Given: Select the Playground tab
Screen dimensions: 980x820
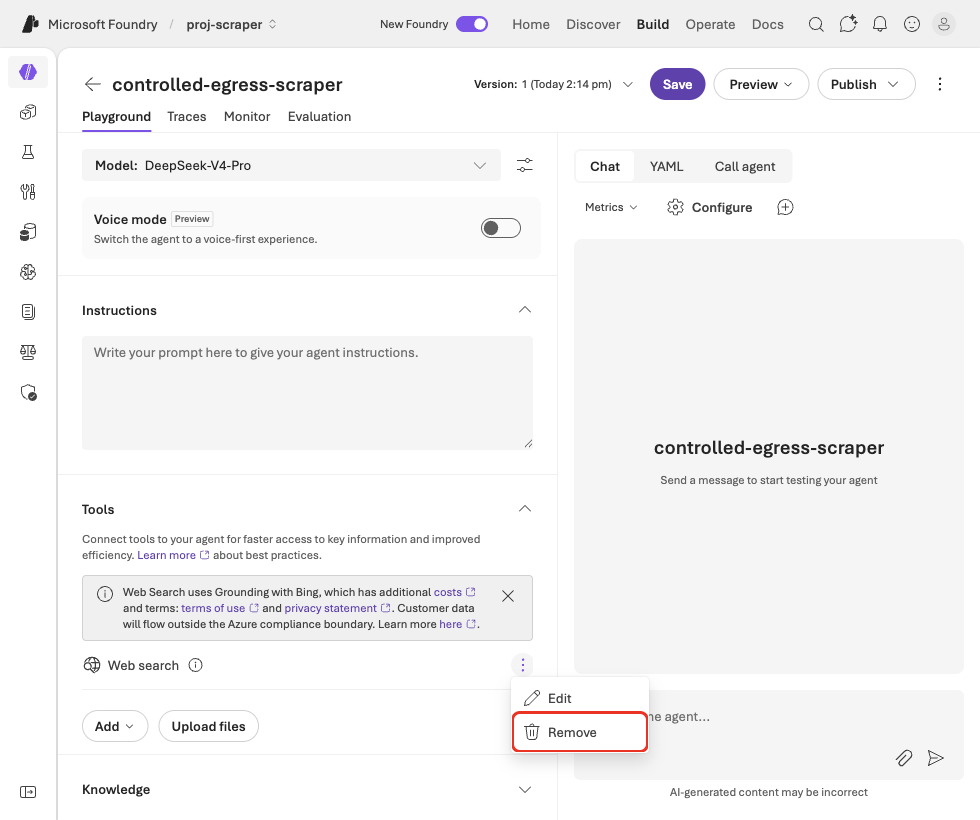Looking at the screenshot, I should click(116, 117).
